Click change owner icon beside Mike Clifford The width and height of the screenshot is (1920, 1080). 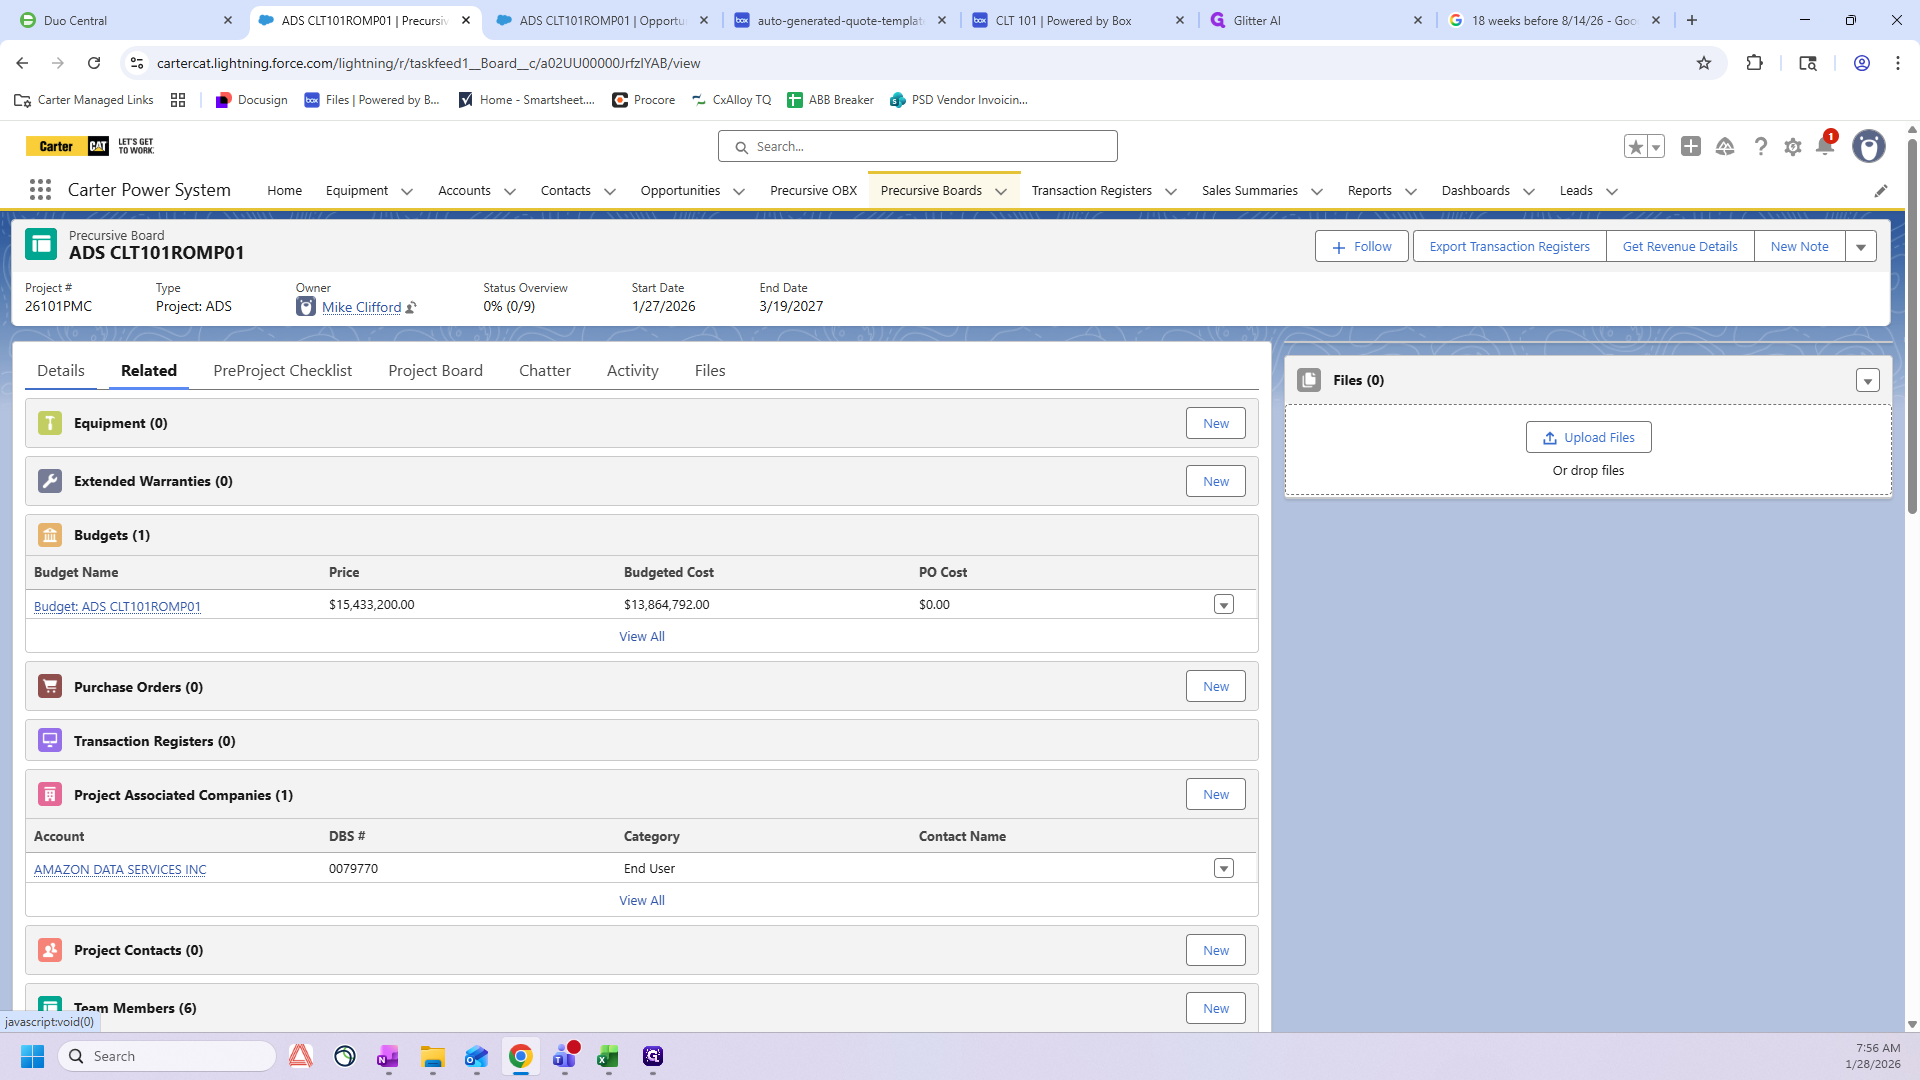tap(411, 308)
